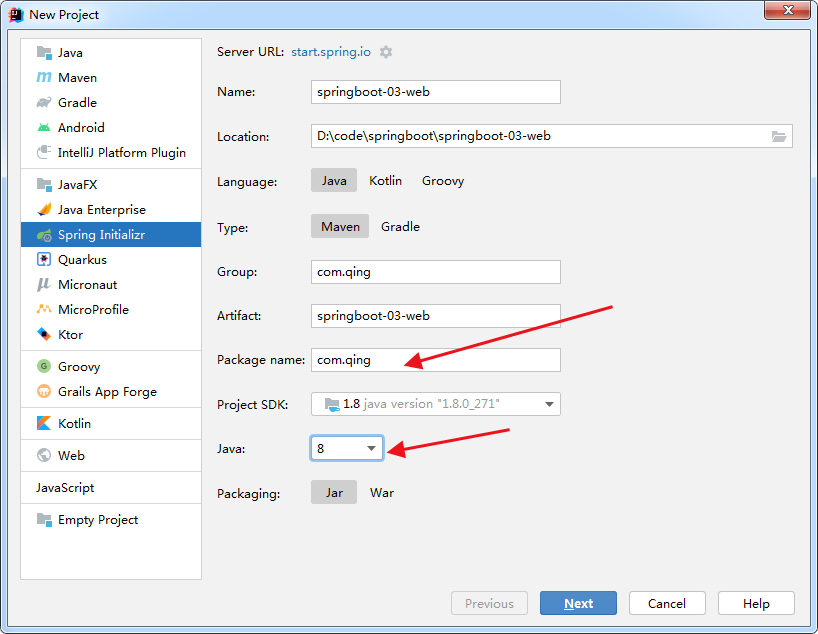Image resolution: width=818 pixels, height=634 pixels.
Task: Select Gradle label in project list
Action: (x=77, y=103)
